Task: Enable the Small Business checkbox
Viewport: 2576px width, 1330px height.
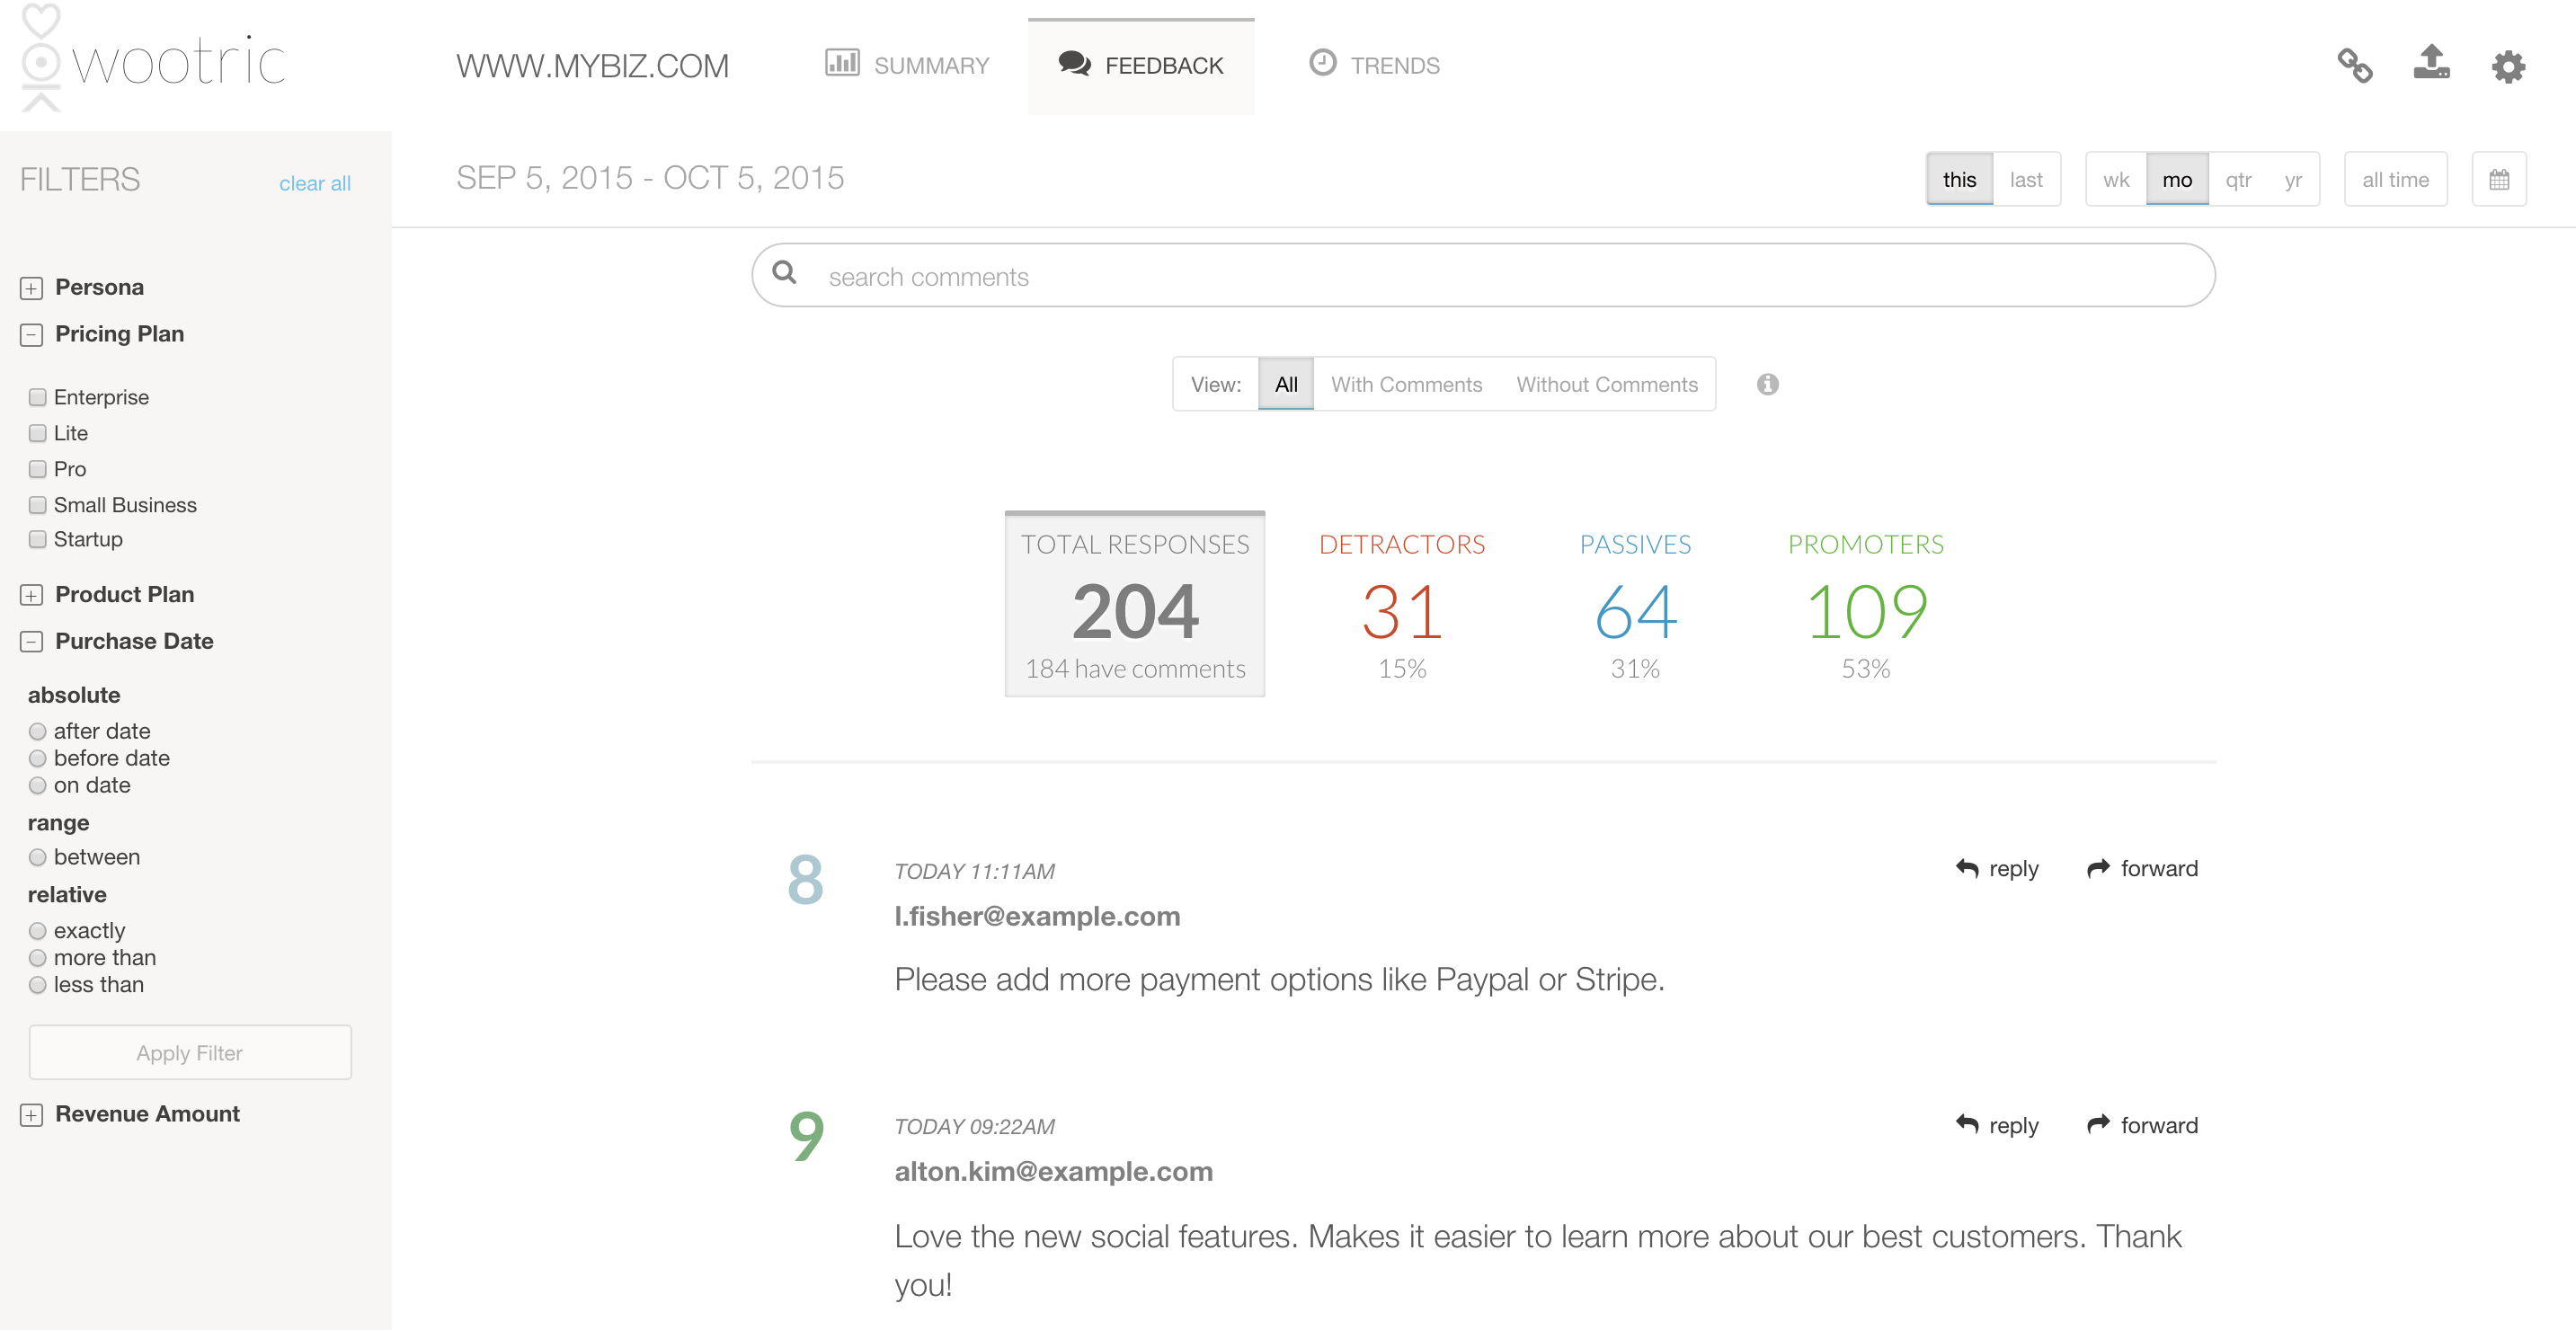Action: 38,505
